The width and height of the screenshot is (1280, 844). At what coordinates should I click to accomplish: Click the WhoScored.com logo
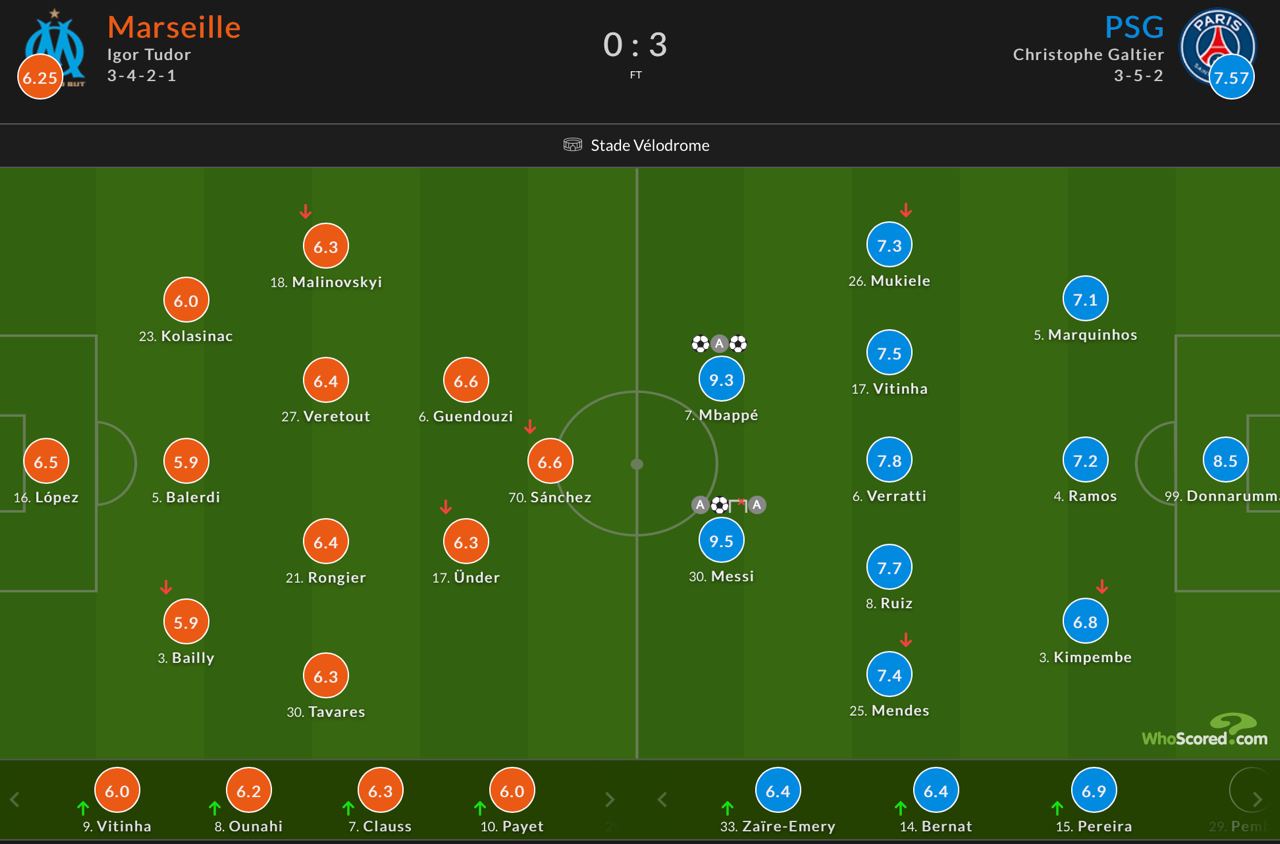(x=1205, y=735)
